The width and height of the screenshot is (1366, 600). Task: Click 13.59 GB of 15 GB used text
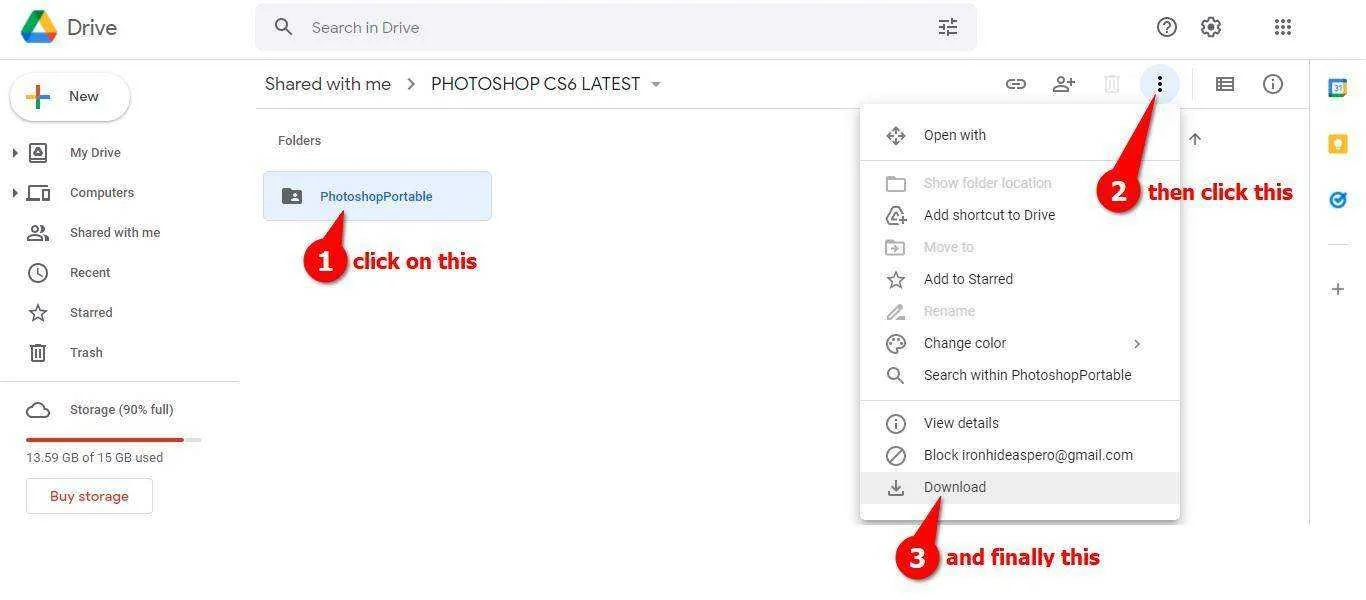(94, 457)
